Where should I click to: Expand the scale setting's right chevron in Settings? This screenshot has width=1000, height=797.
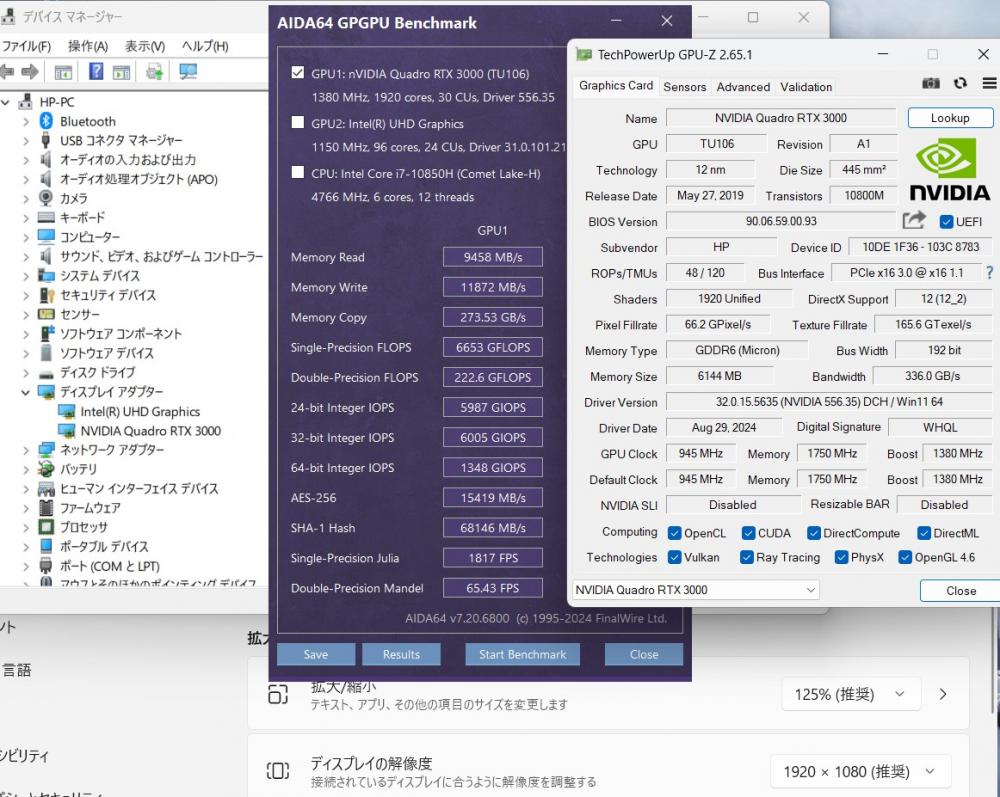(x=943, y=694)
